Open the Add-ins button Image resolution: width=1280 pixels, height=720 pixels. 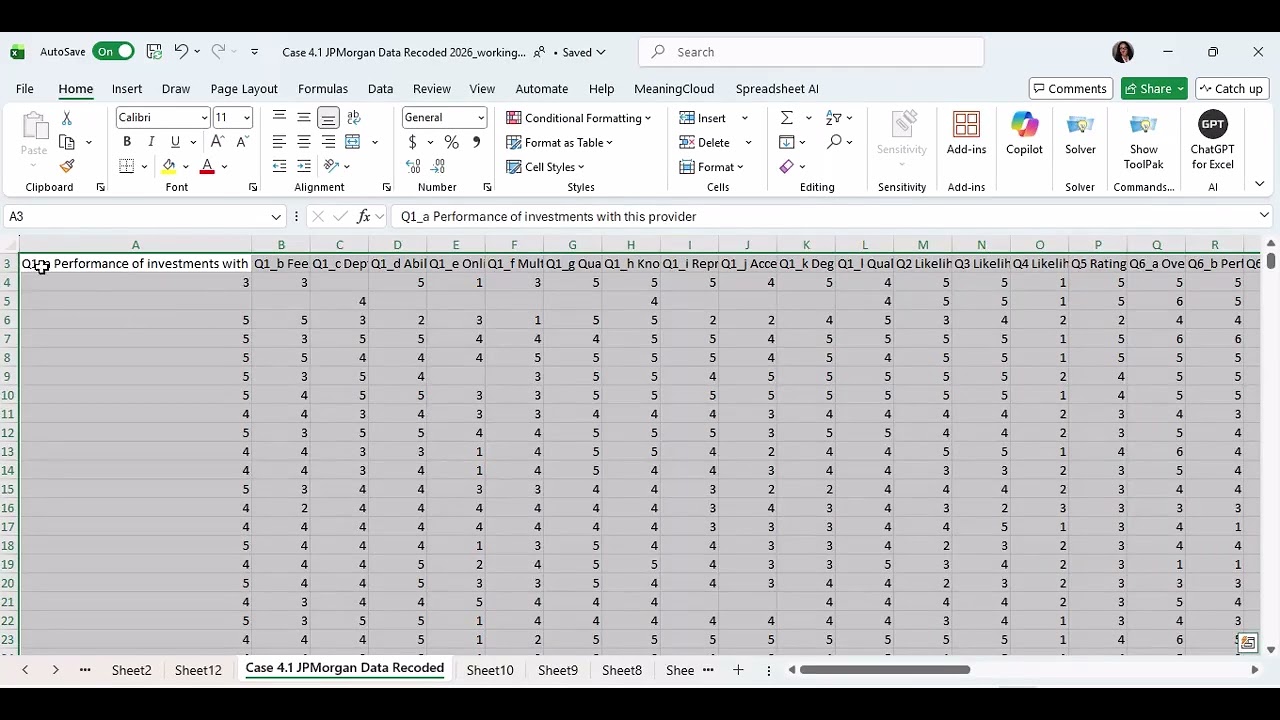[x=966, y=134]
